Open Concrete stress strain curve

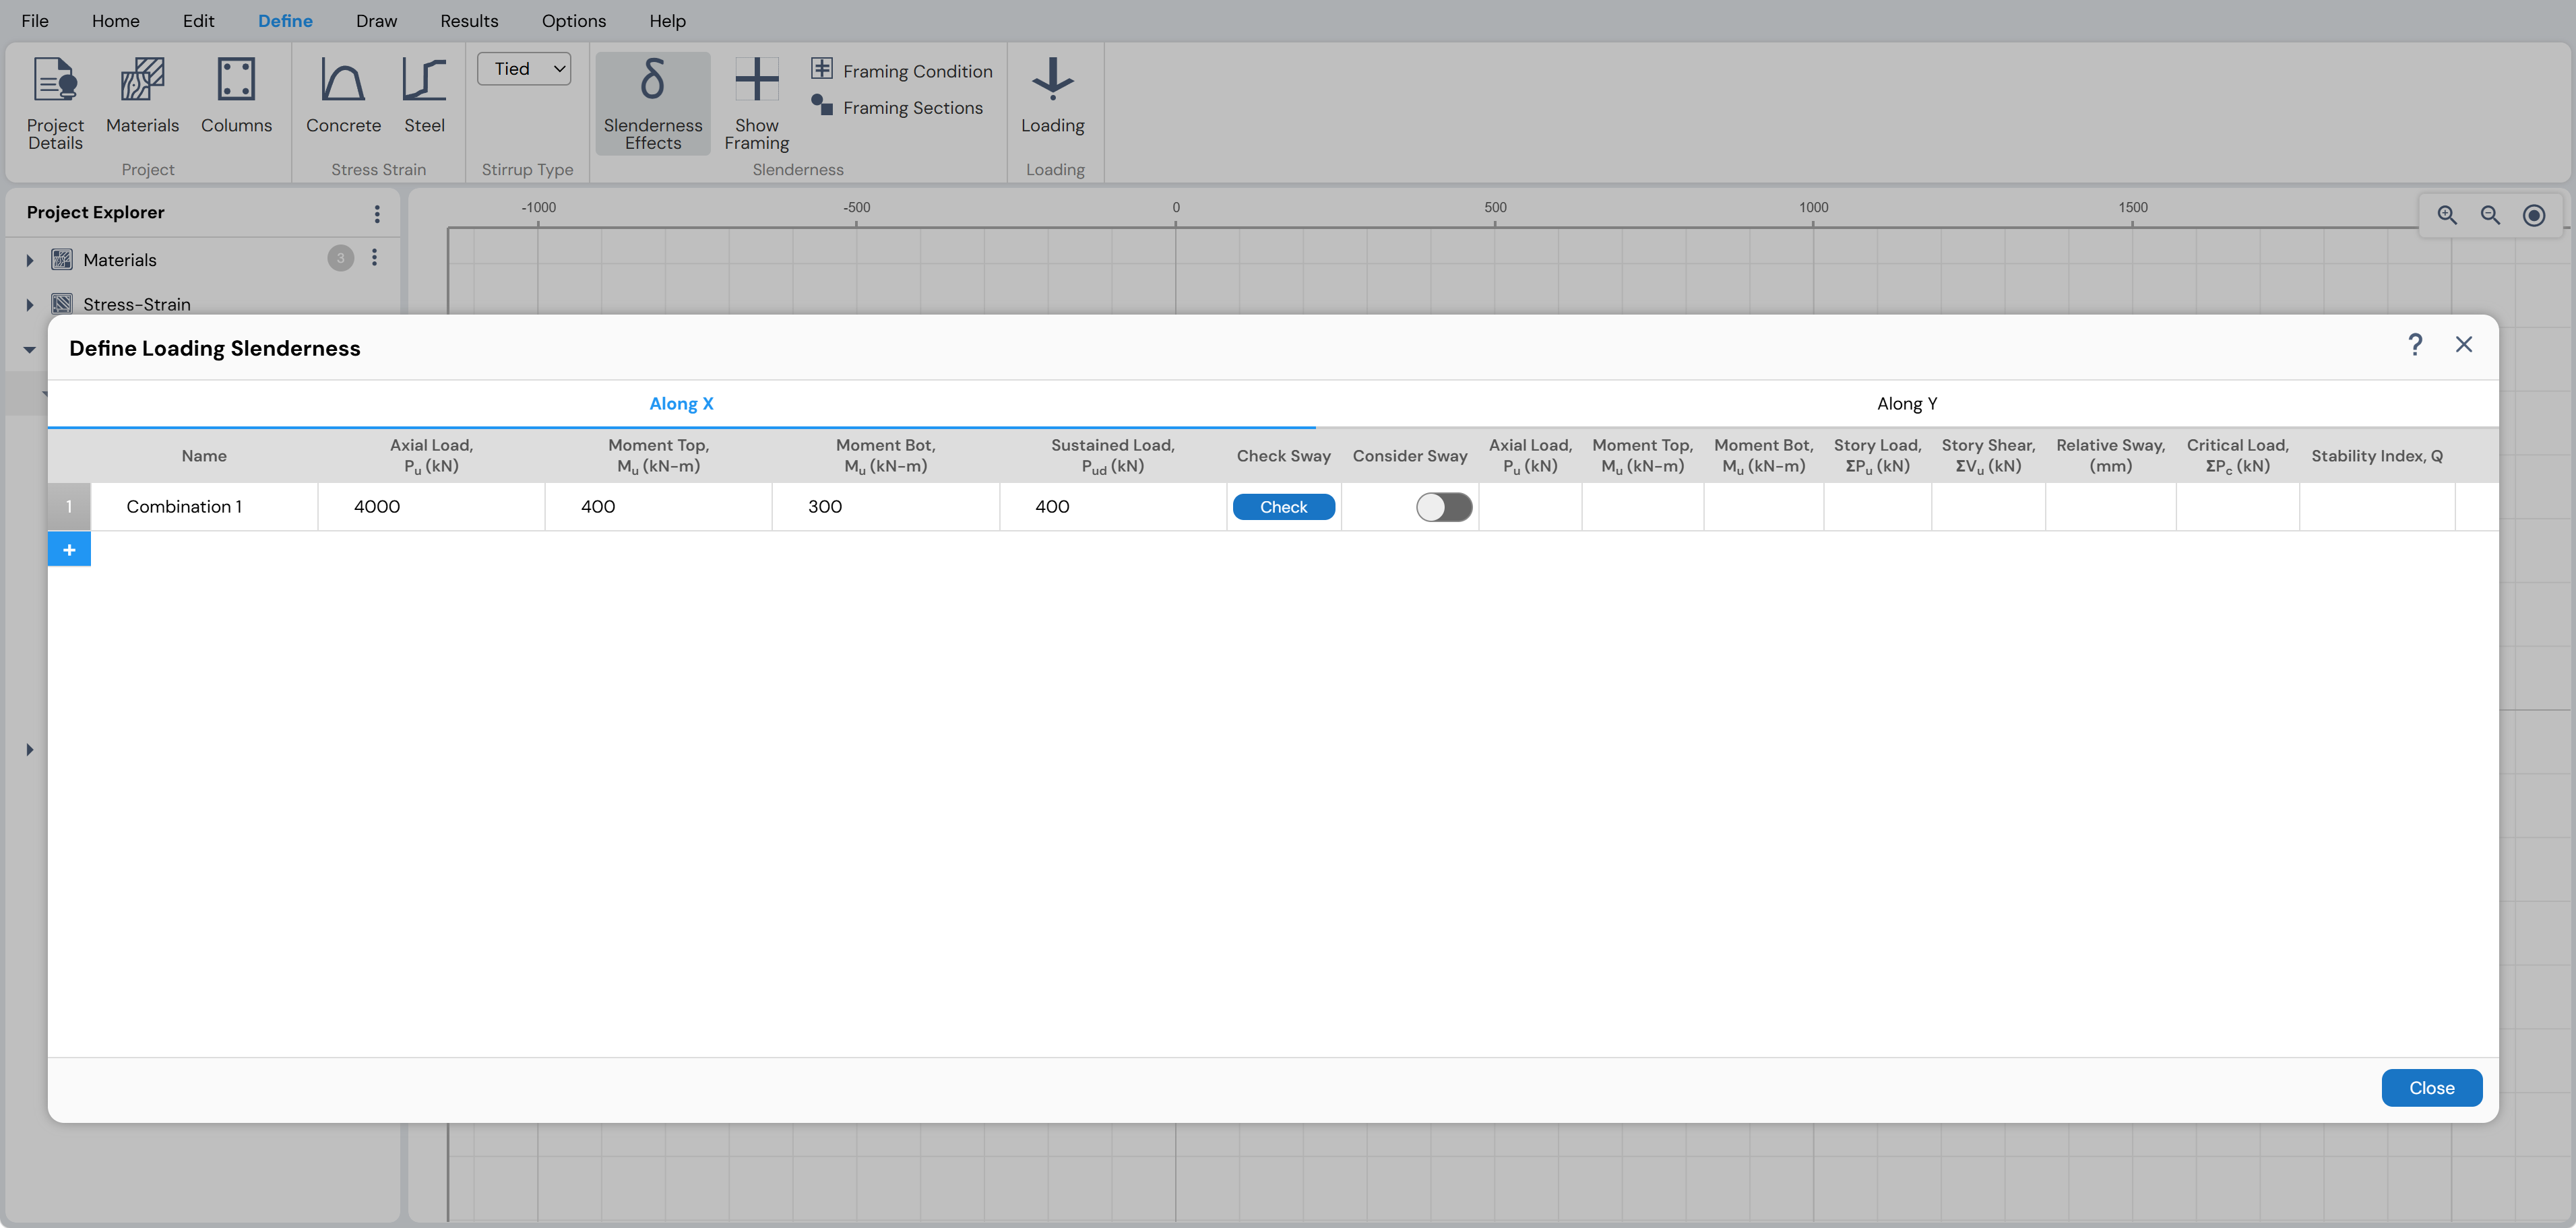click(343, 96)
